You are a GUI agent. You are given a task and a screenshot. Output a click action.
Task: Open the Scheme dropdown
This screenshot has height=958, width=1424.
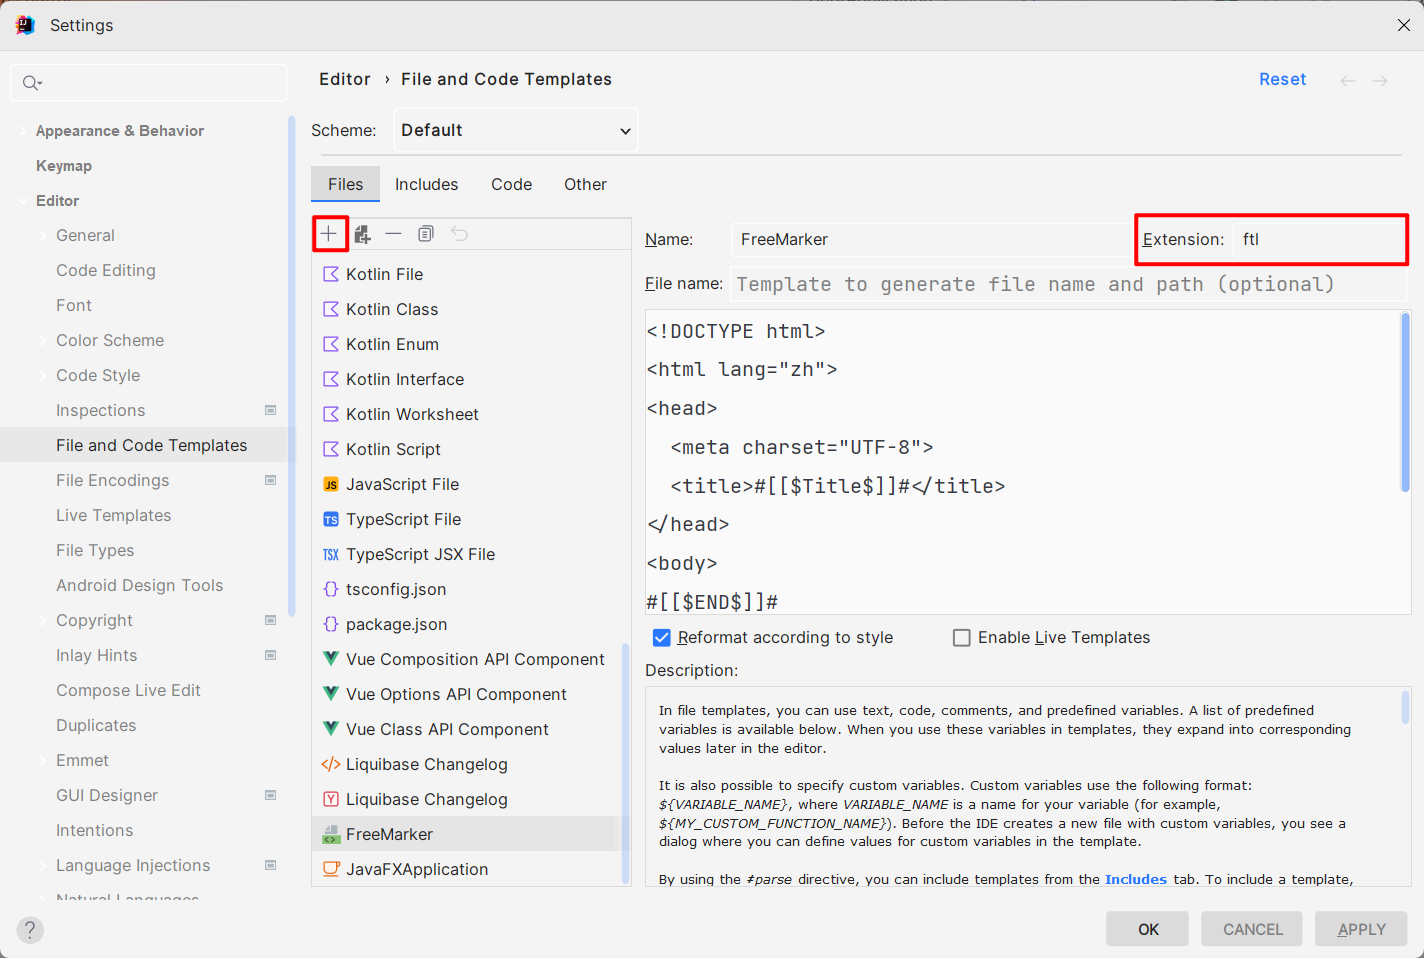(516, 130)
